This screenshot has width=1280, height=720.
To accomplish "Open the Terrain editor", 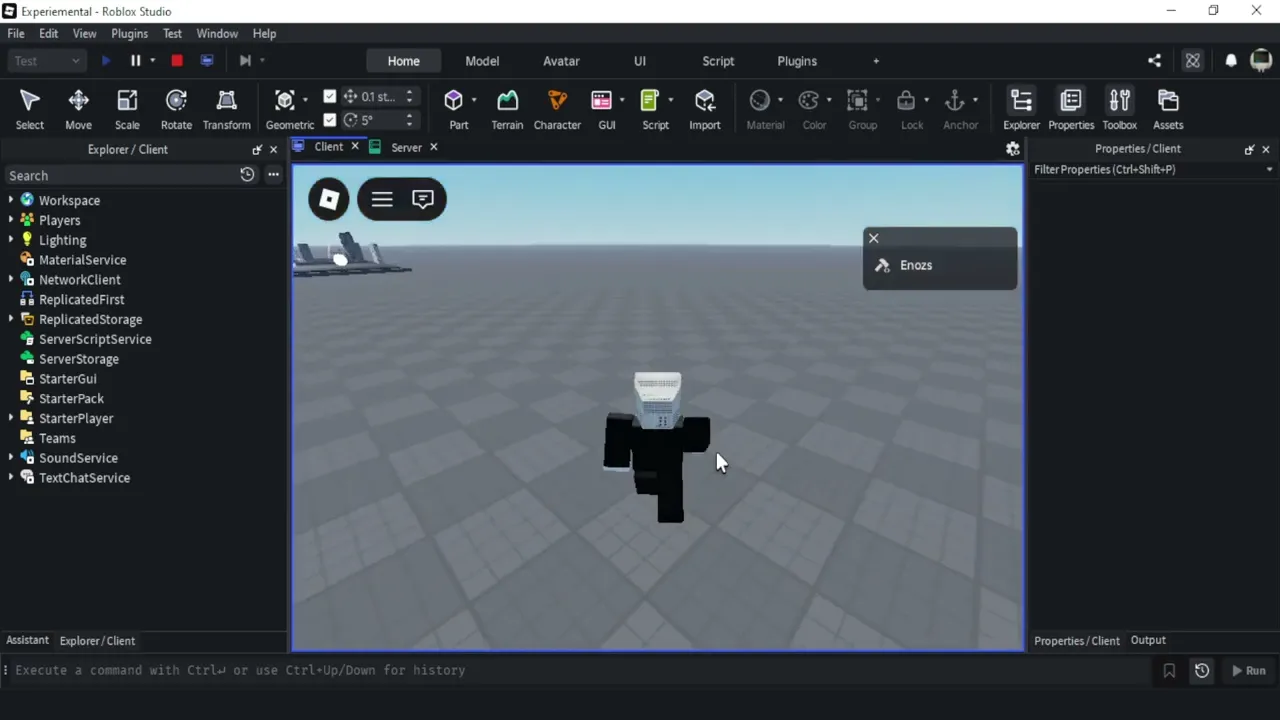I will (507, 109).
